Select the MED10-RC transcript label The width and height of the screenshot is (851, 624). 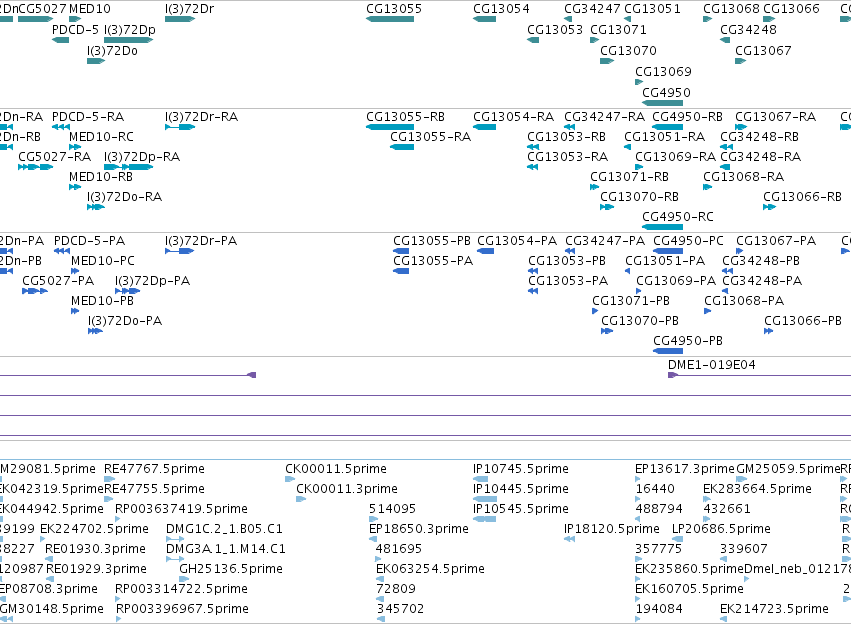click(x=101, y=137)
